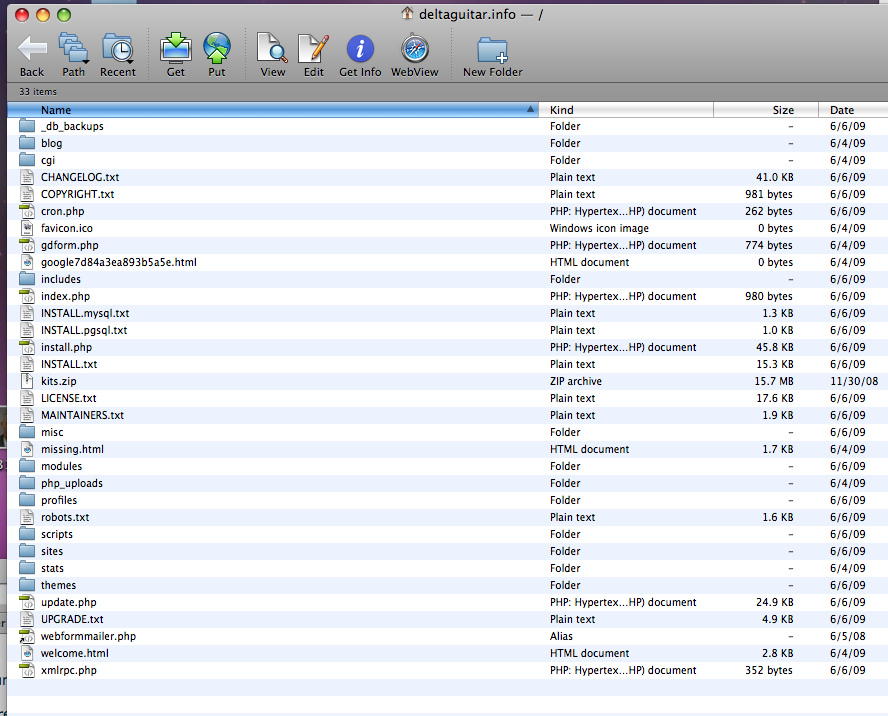
Task: Select the _db_backups folder
Action: tap(447, 126)
